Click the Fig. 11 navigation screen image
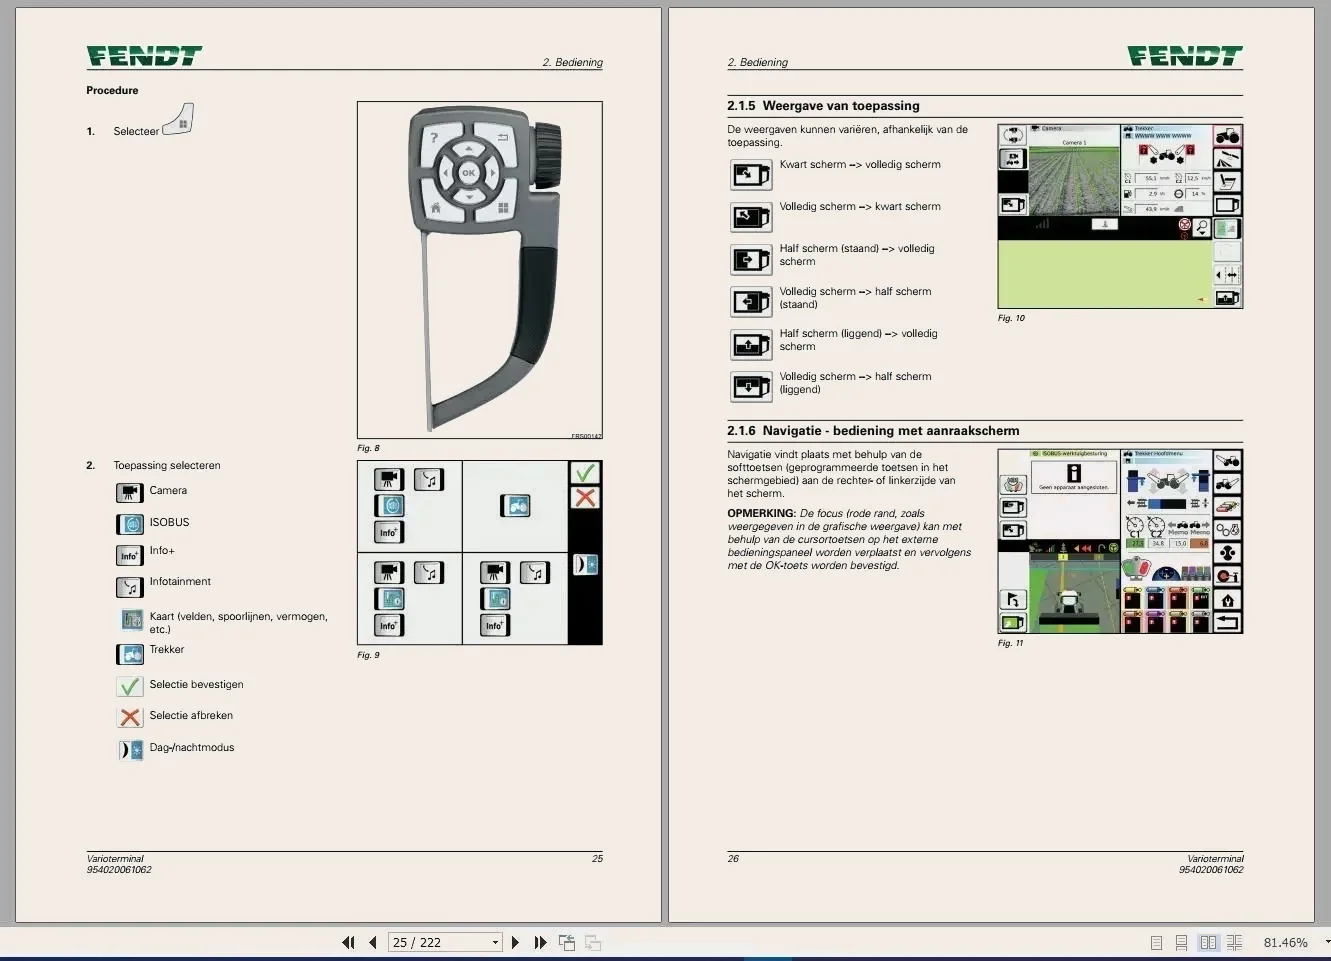Viewport: 1331px width, 961px height. tap(1120, 541)
